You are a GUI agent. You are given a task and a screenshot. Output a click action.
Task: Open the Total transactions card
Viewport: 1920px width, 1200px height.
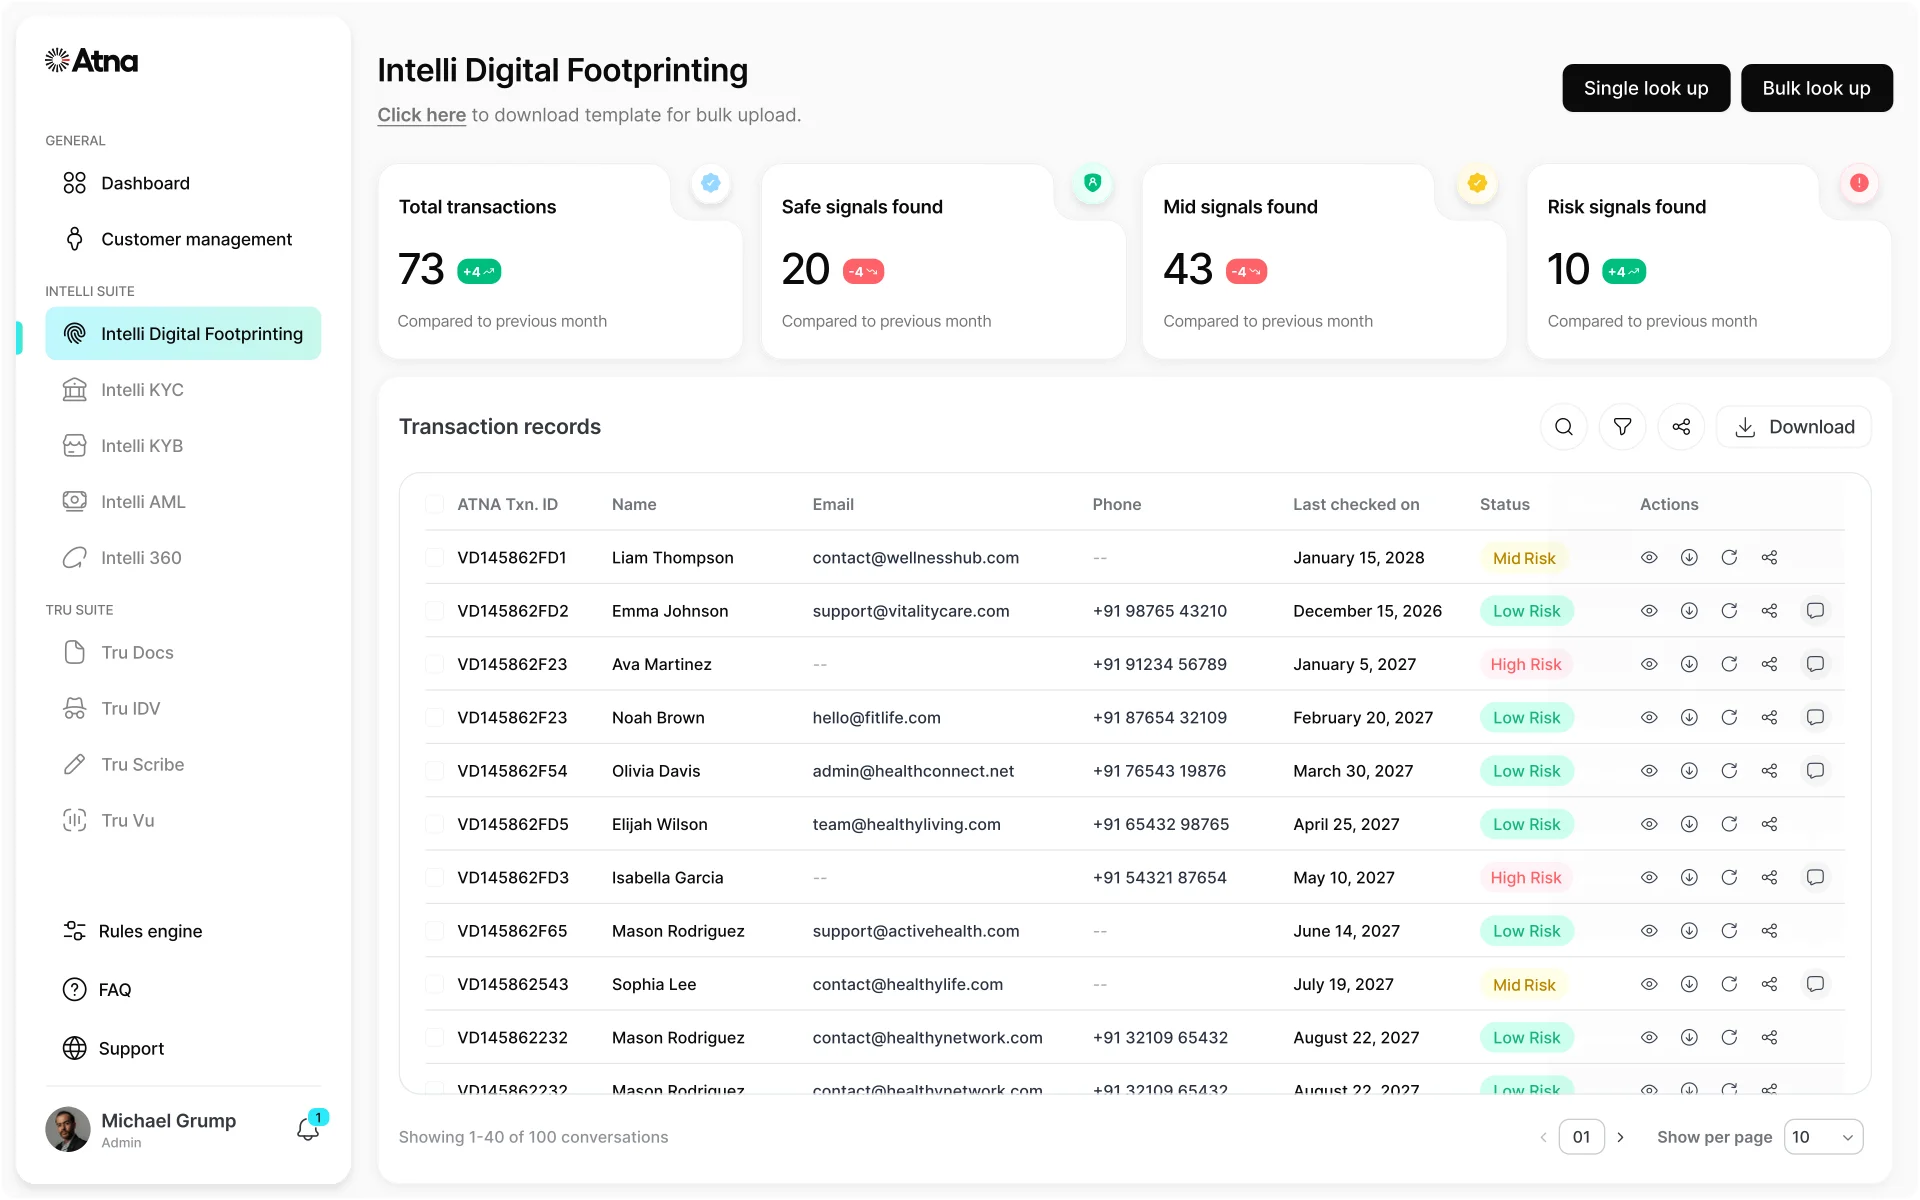coord(560,262)
